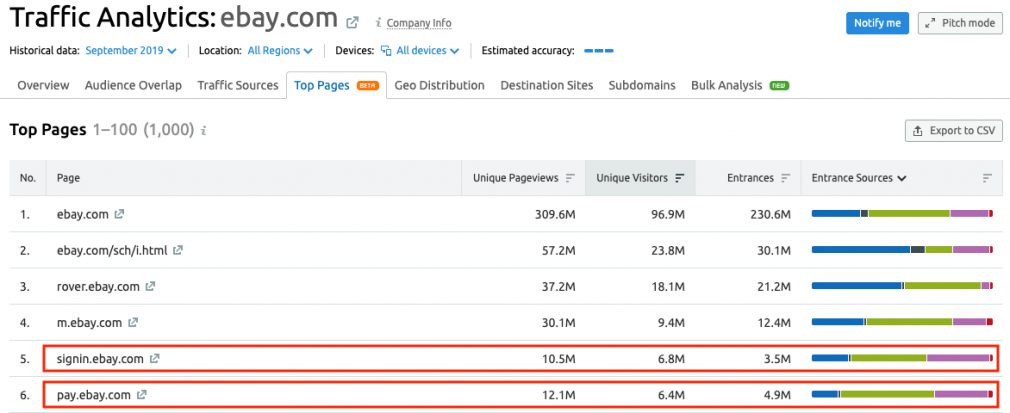This screenshot has height=413, width=1010.
Task: Click the pay.ebay.com page link
Action: (x=94, y=394)
